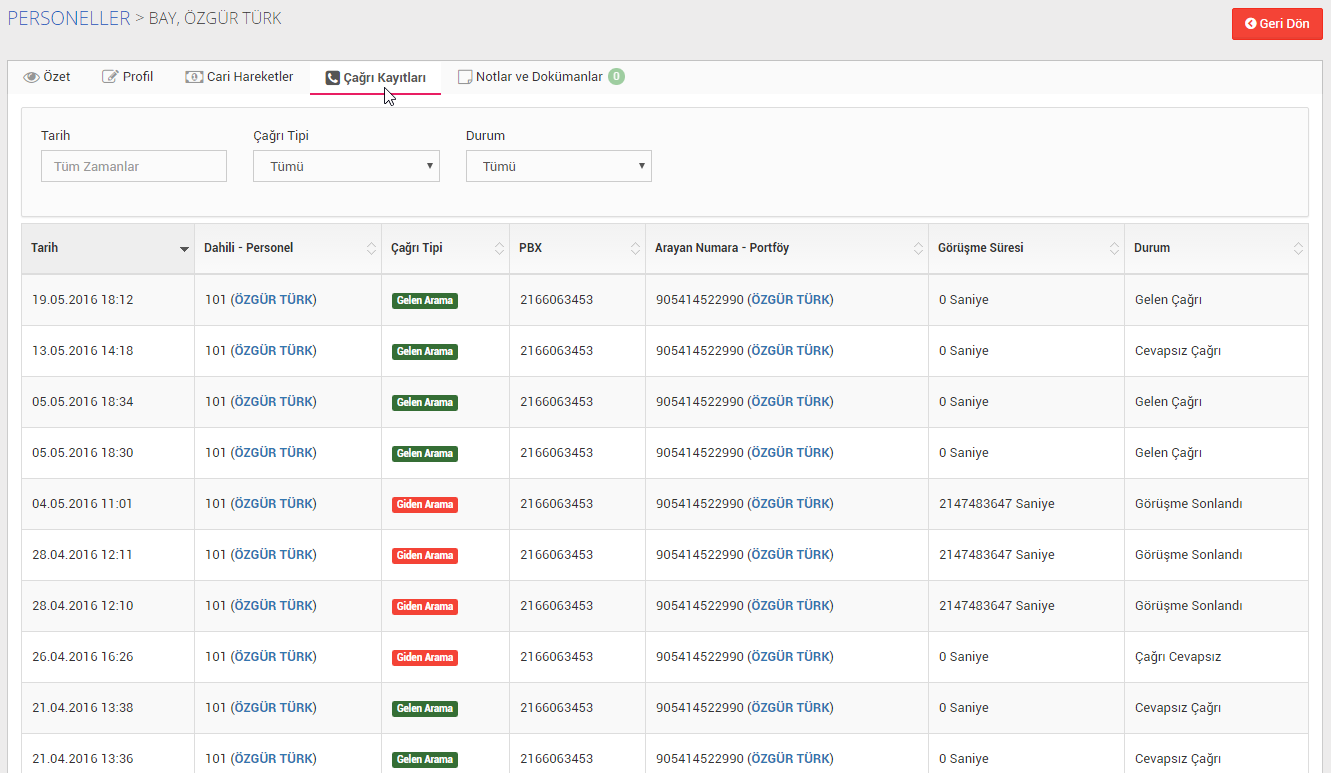The image size is (1331, 773).
Task: Click Gelen Arama badge in 05.05.2016 18:30 row
Action: [425, 453]
